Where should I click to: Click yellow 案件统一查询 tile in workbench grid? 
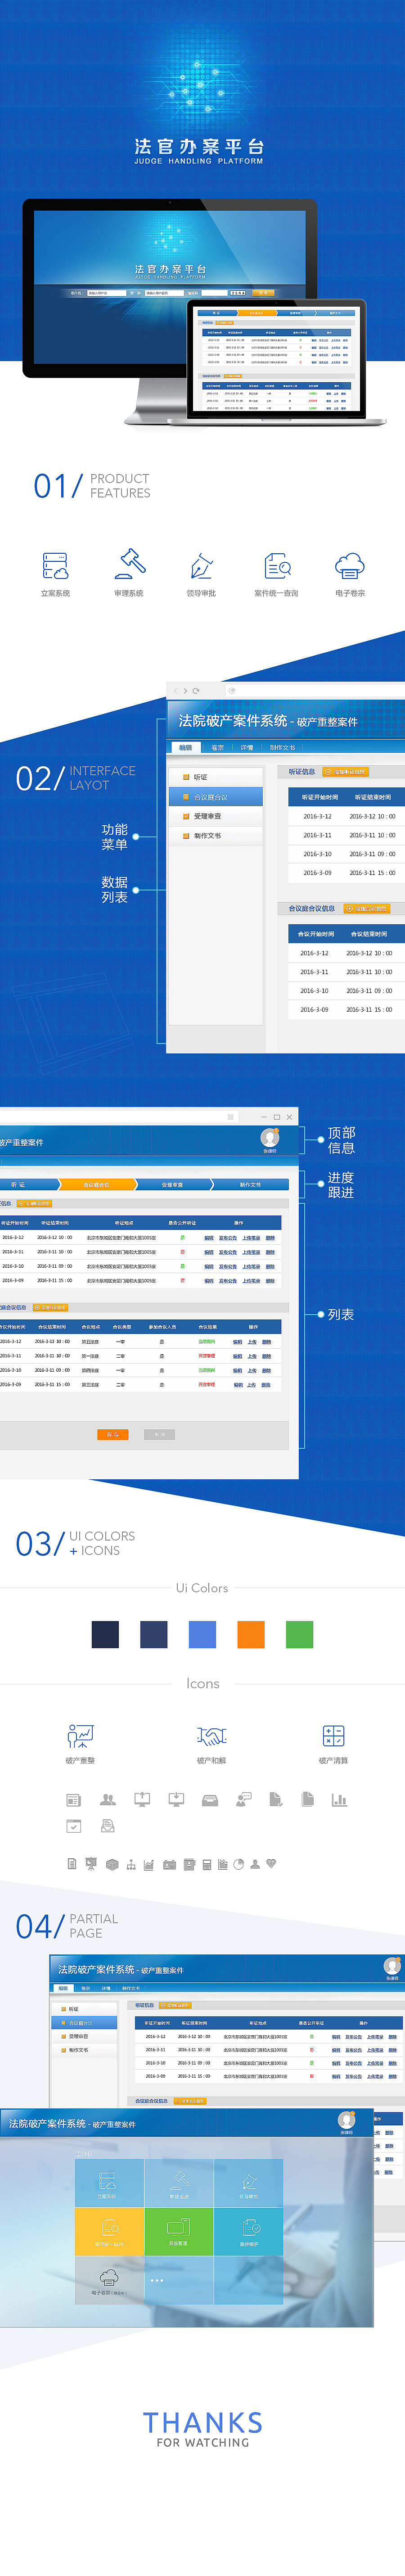[109, 2231]
